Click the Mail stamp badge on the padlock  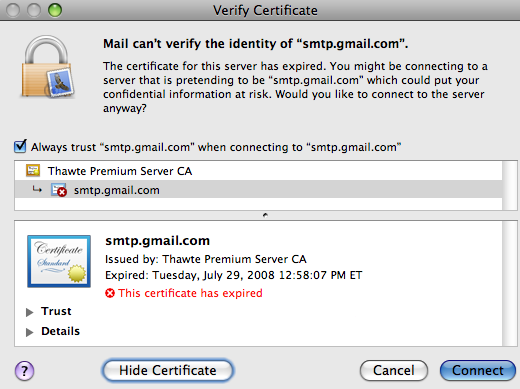pos(60,83)
